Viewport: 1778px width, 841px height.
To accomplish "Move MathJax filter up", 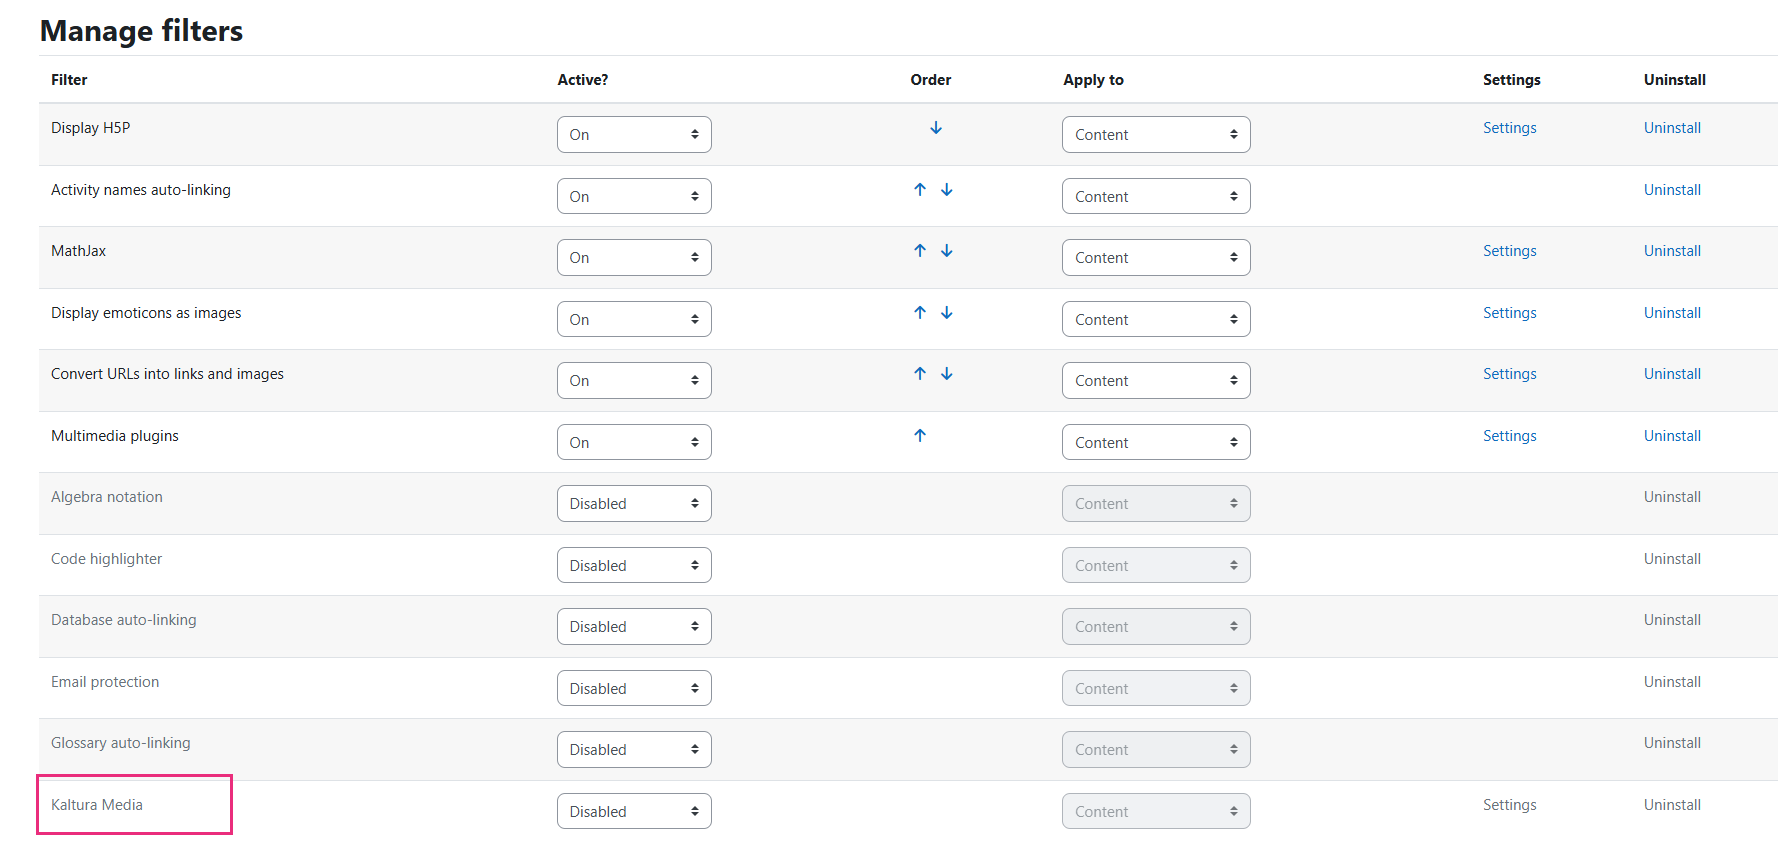I will [920, 251].
